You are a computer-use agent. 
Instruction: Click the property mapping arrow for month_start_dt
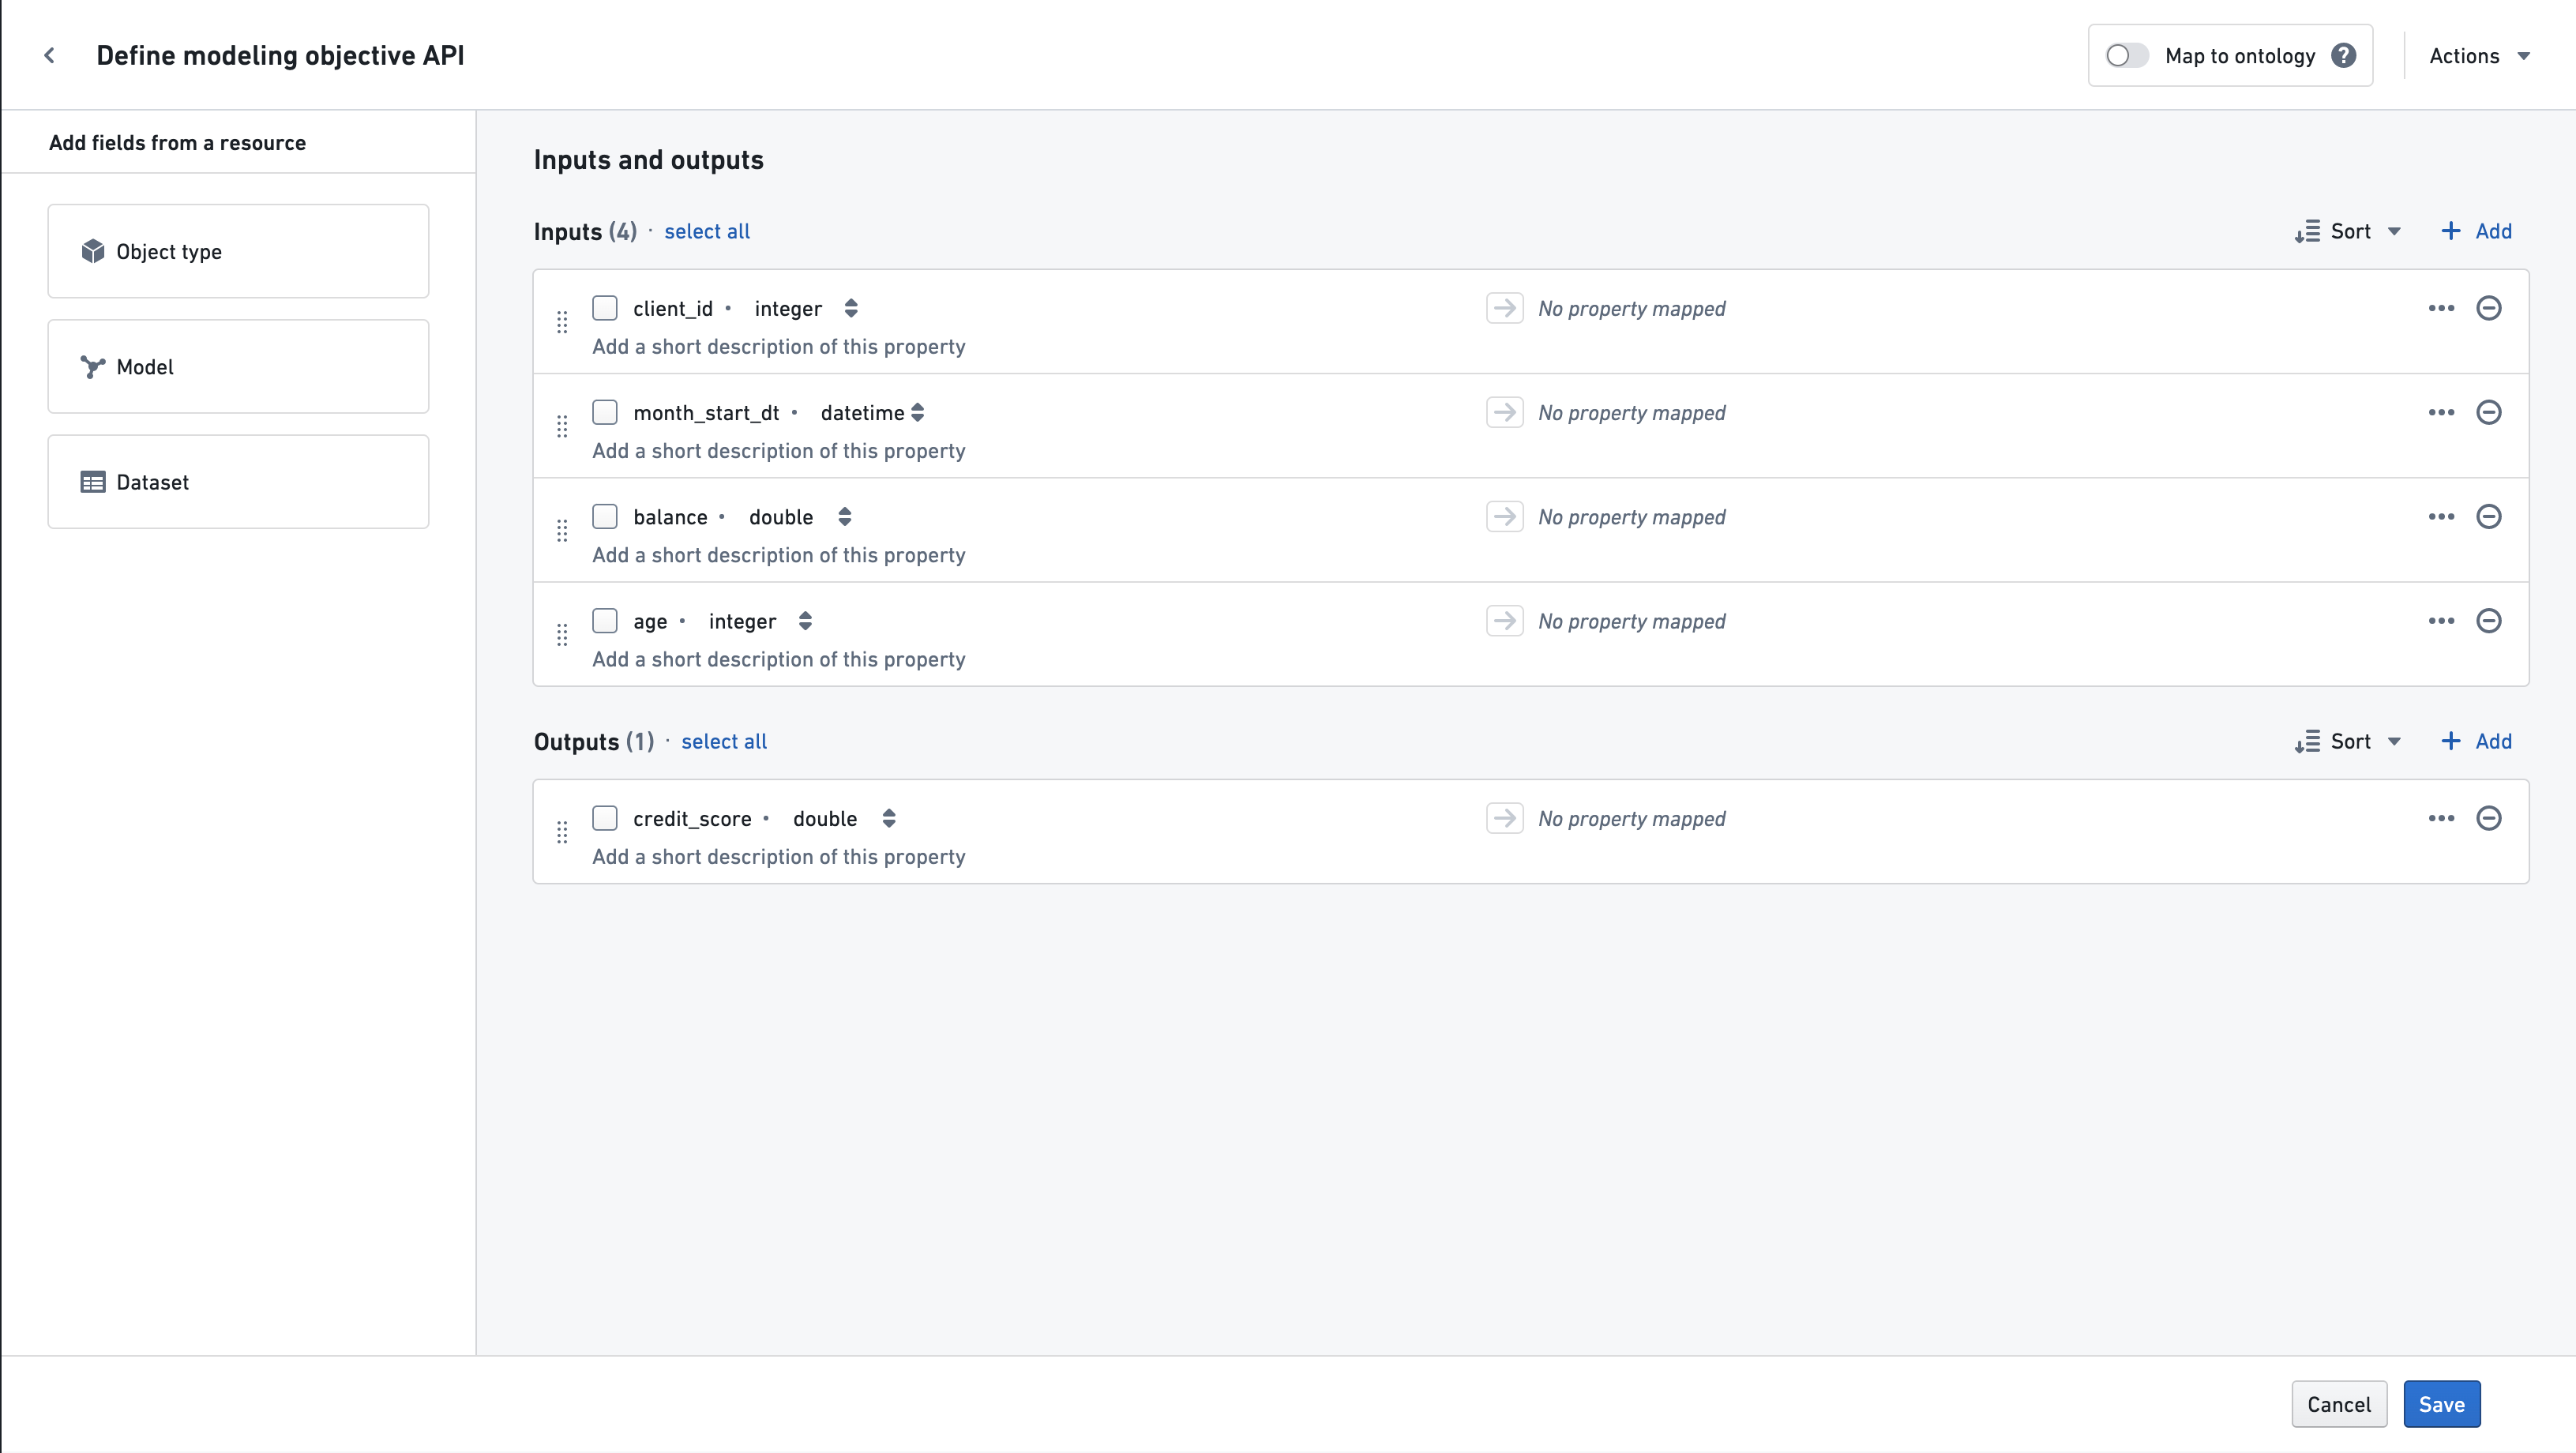coord(1502,412)
